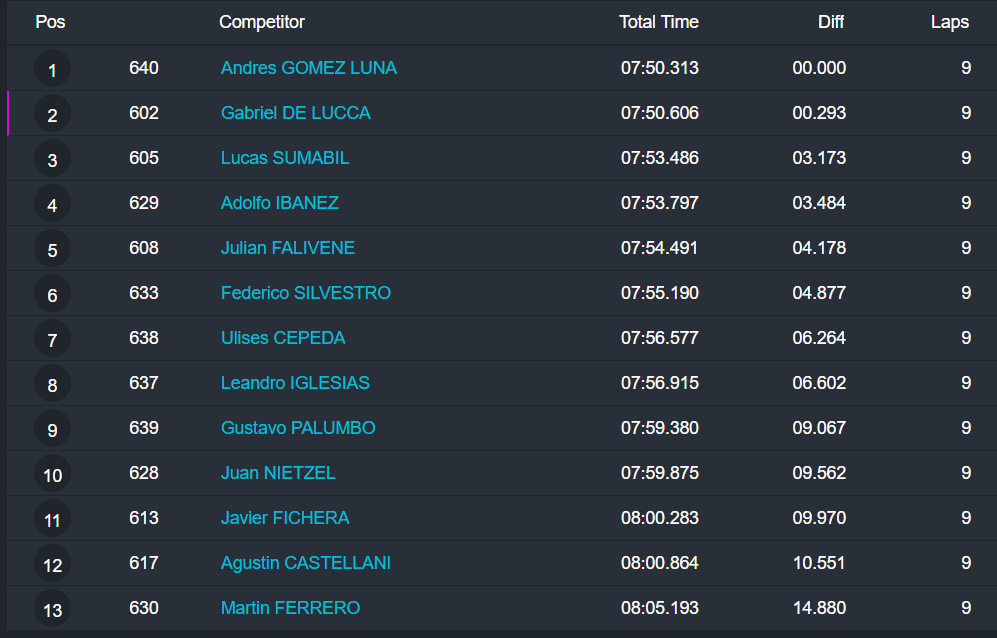Image resolution: width=997 pixels, height=638 pixels.
Task: Click car number 629 cell
Action: pos(144,203)
